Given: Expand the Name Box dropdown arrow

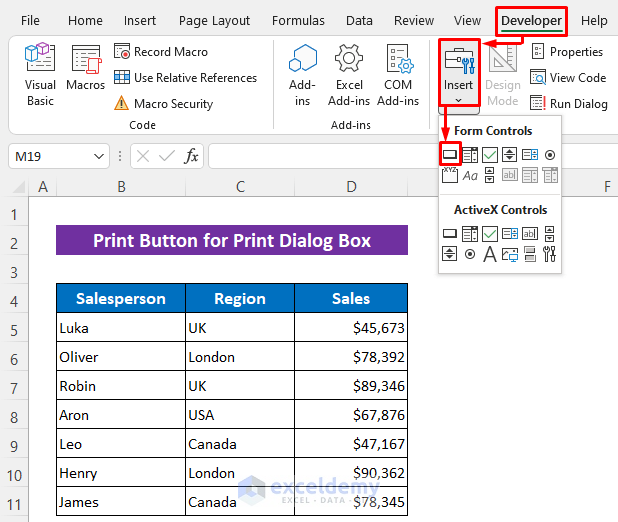Looking at the screenshot, I should (99, 156).
